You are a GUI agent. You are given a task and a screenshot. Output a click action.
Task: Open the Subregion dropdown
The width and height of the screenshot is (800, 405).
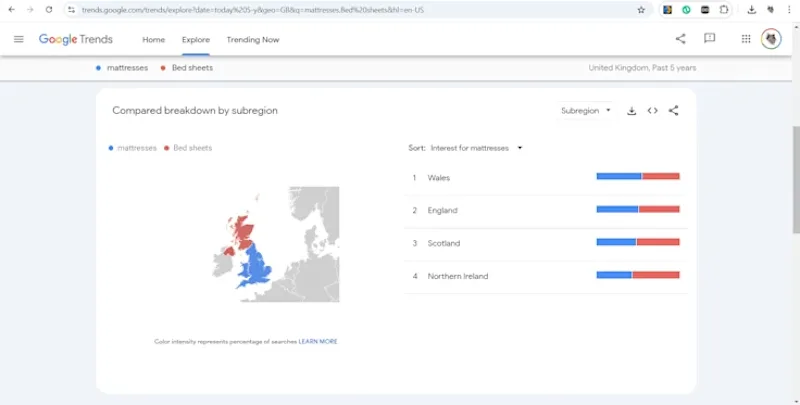pyautogui.click(x=585, y=111)
